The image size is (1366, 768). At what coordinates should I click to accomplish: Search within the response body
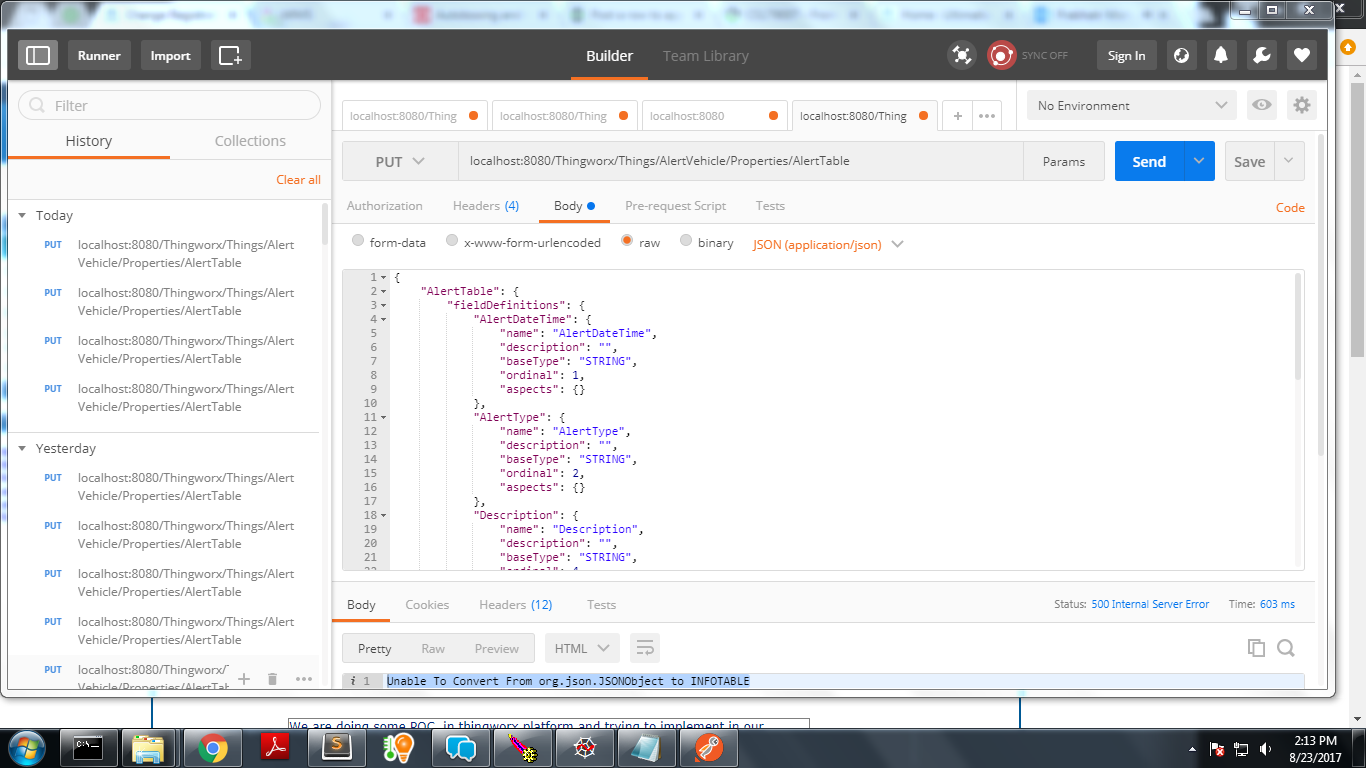[1286, 648]
